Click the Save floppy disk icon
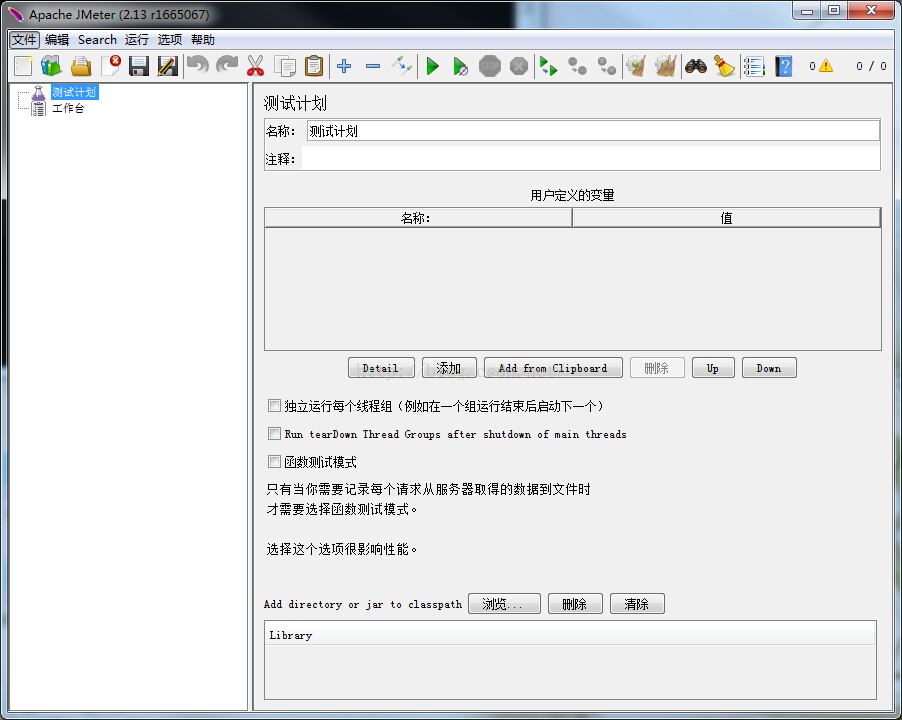The height and width of the screenshot is (720, 902). click(x=139, y=66)
